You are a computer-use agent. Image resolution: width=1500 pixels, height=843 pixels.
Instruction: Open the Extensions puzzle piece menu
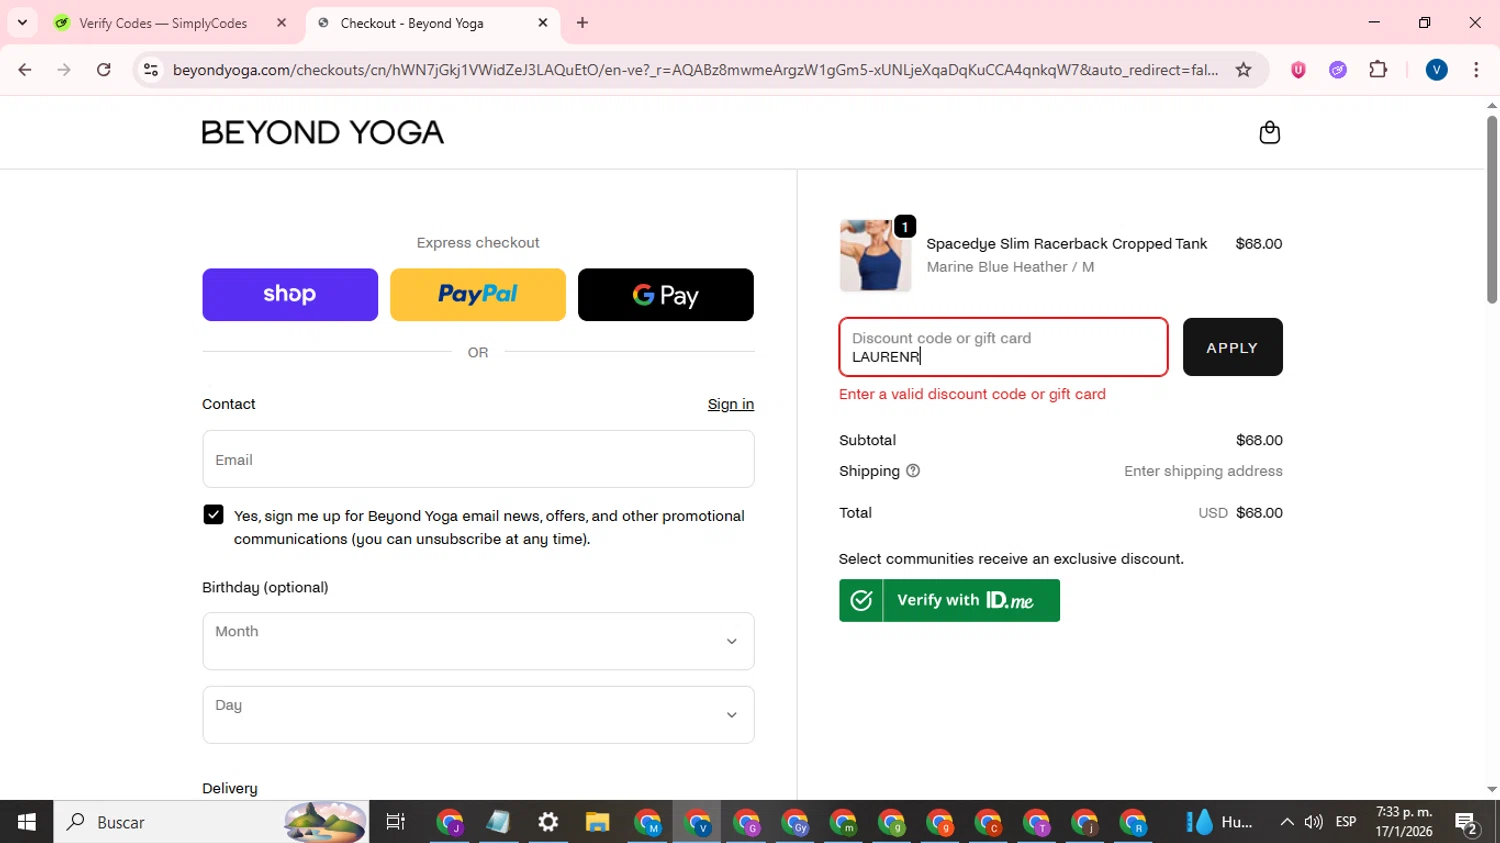coord(1378,70)
